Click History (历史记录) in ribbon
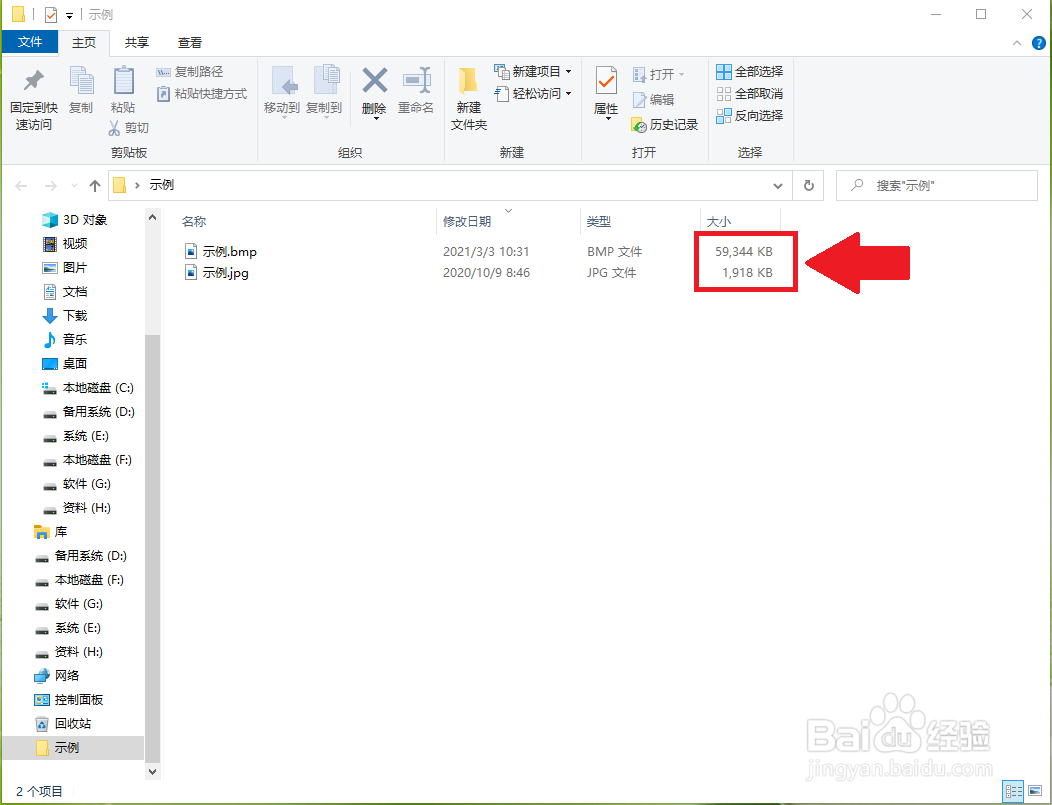 coord(665,125)
